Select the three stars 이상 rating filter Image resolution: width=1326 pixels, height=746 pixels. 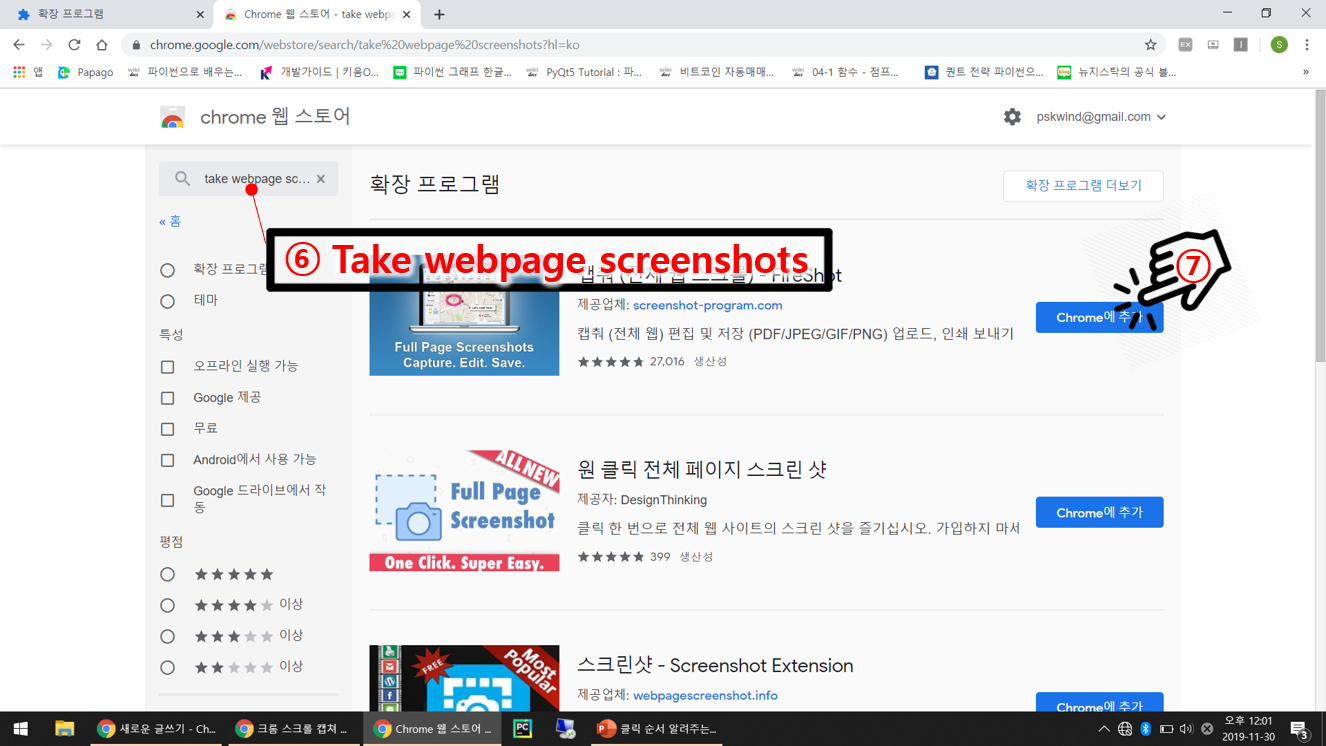(168, 637)
